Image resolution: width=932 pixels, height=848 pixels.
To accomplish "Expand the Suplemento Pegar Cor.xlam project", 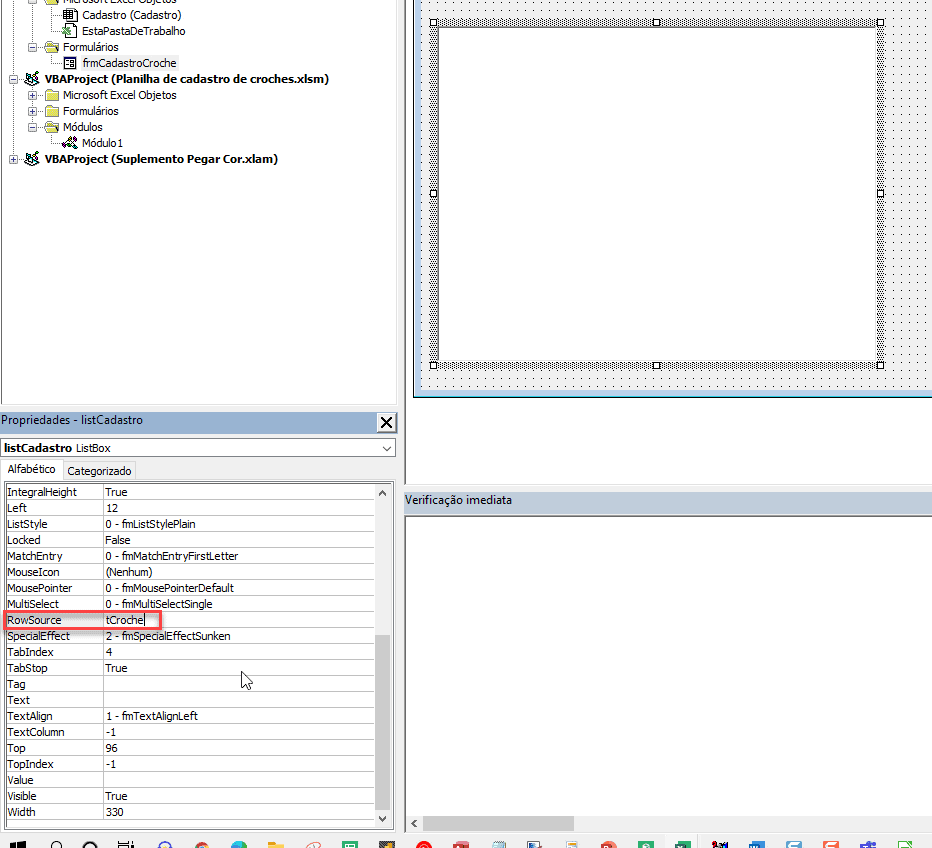I will 13,159.
